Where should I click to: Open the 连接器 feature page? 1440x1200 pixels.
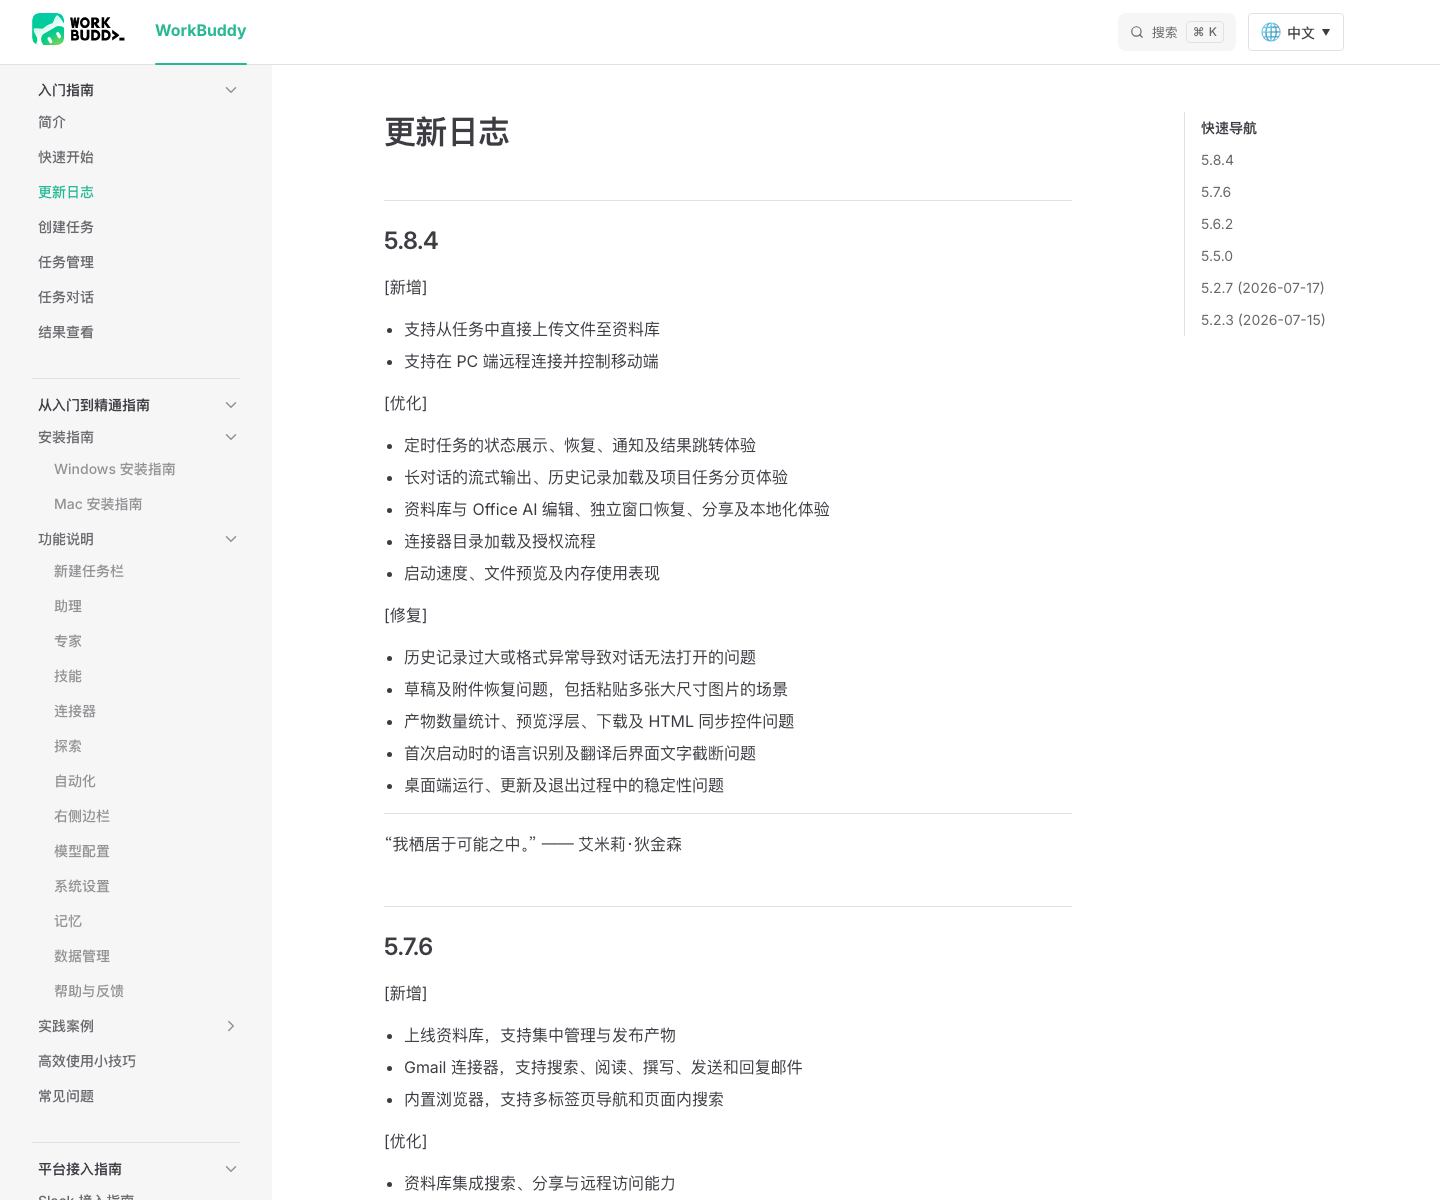75,711
